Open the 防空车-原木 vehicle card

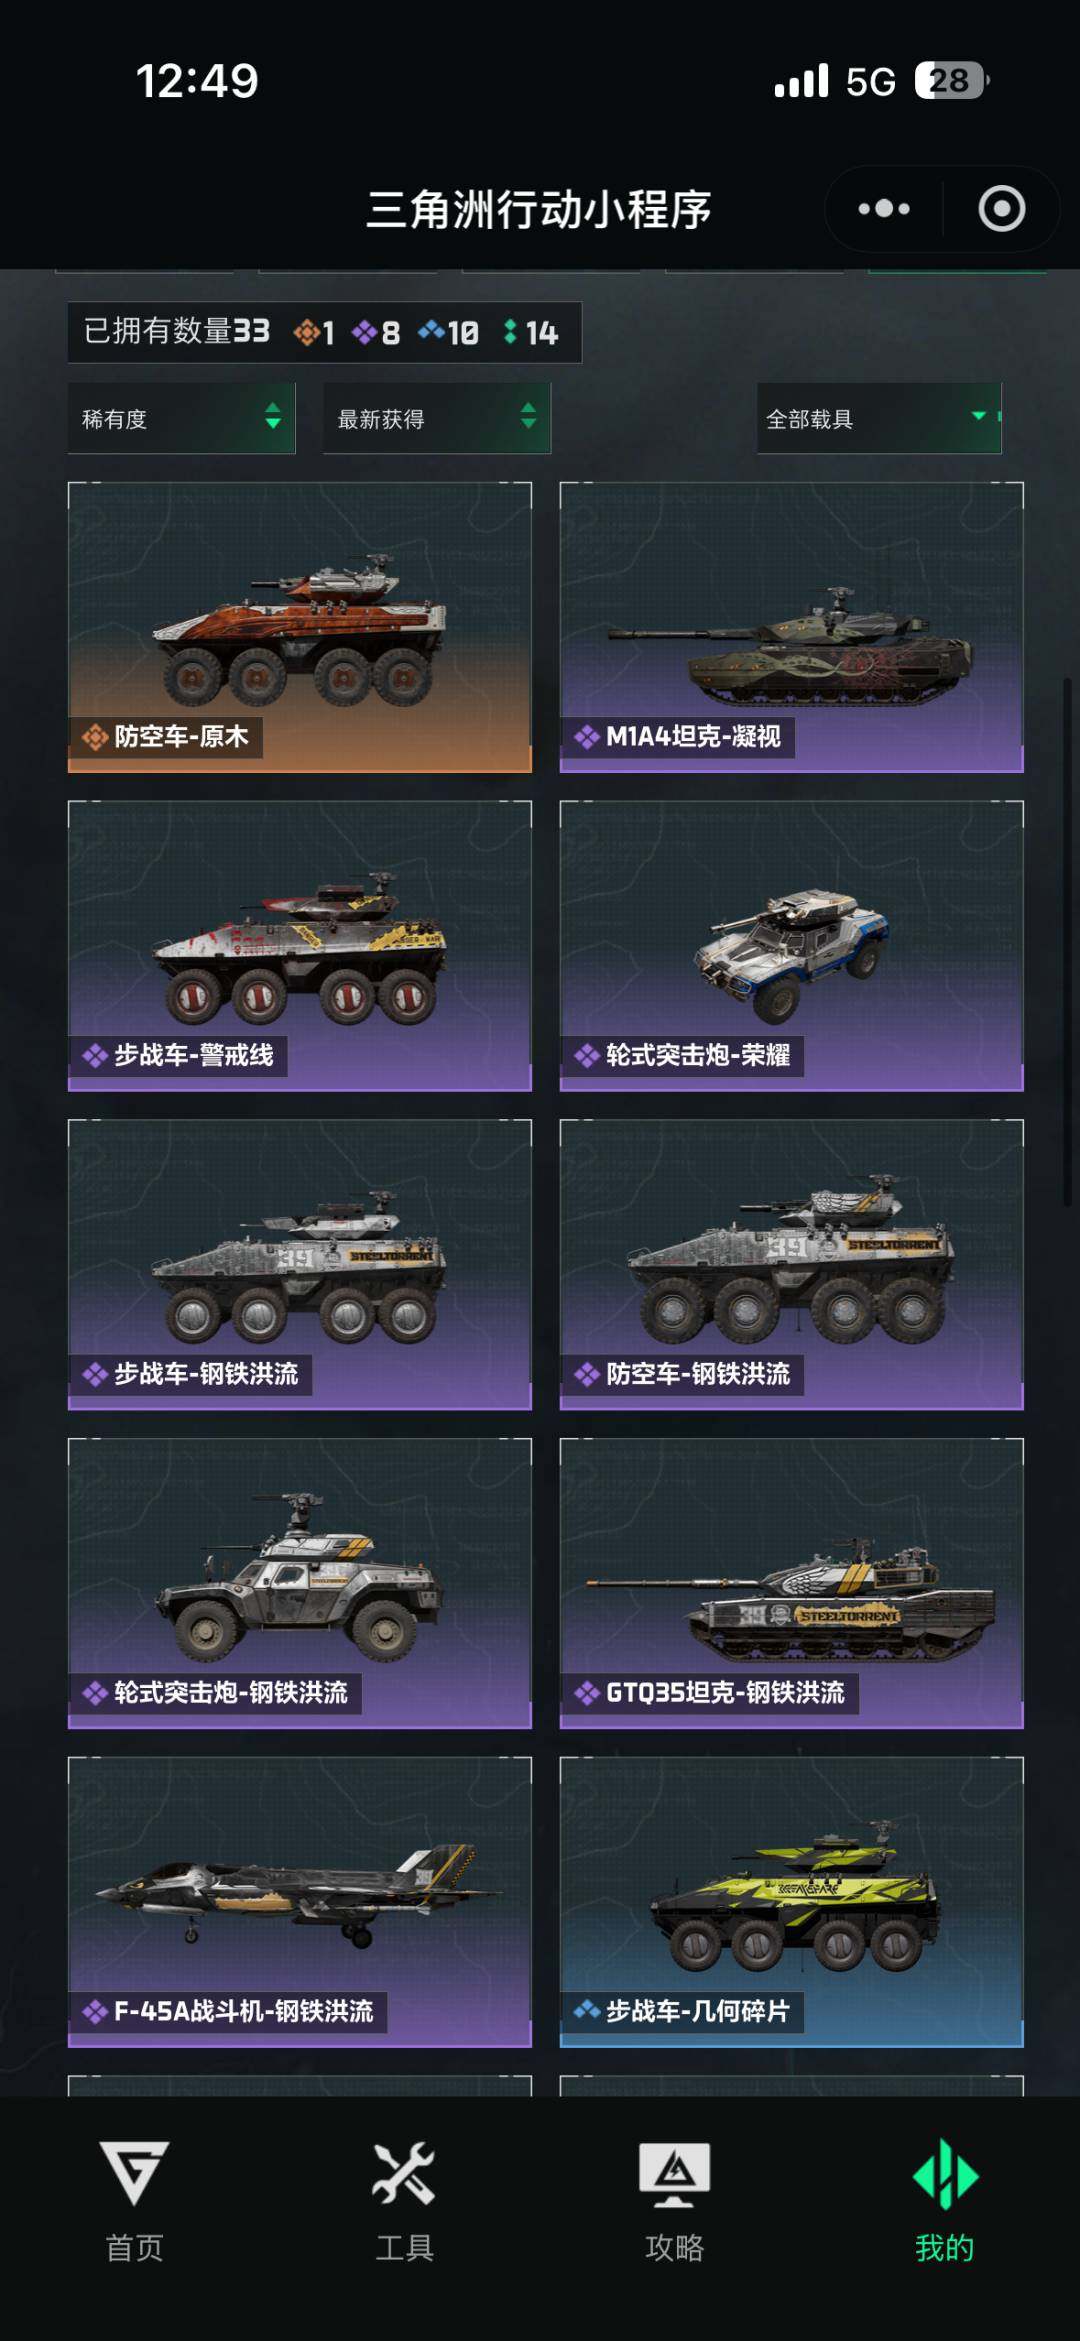click(300, 627)
